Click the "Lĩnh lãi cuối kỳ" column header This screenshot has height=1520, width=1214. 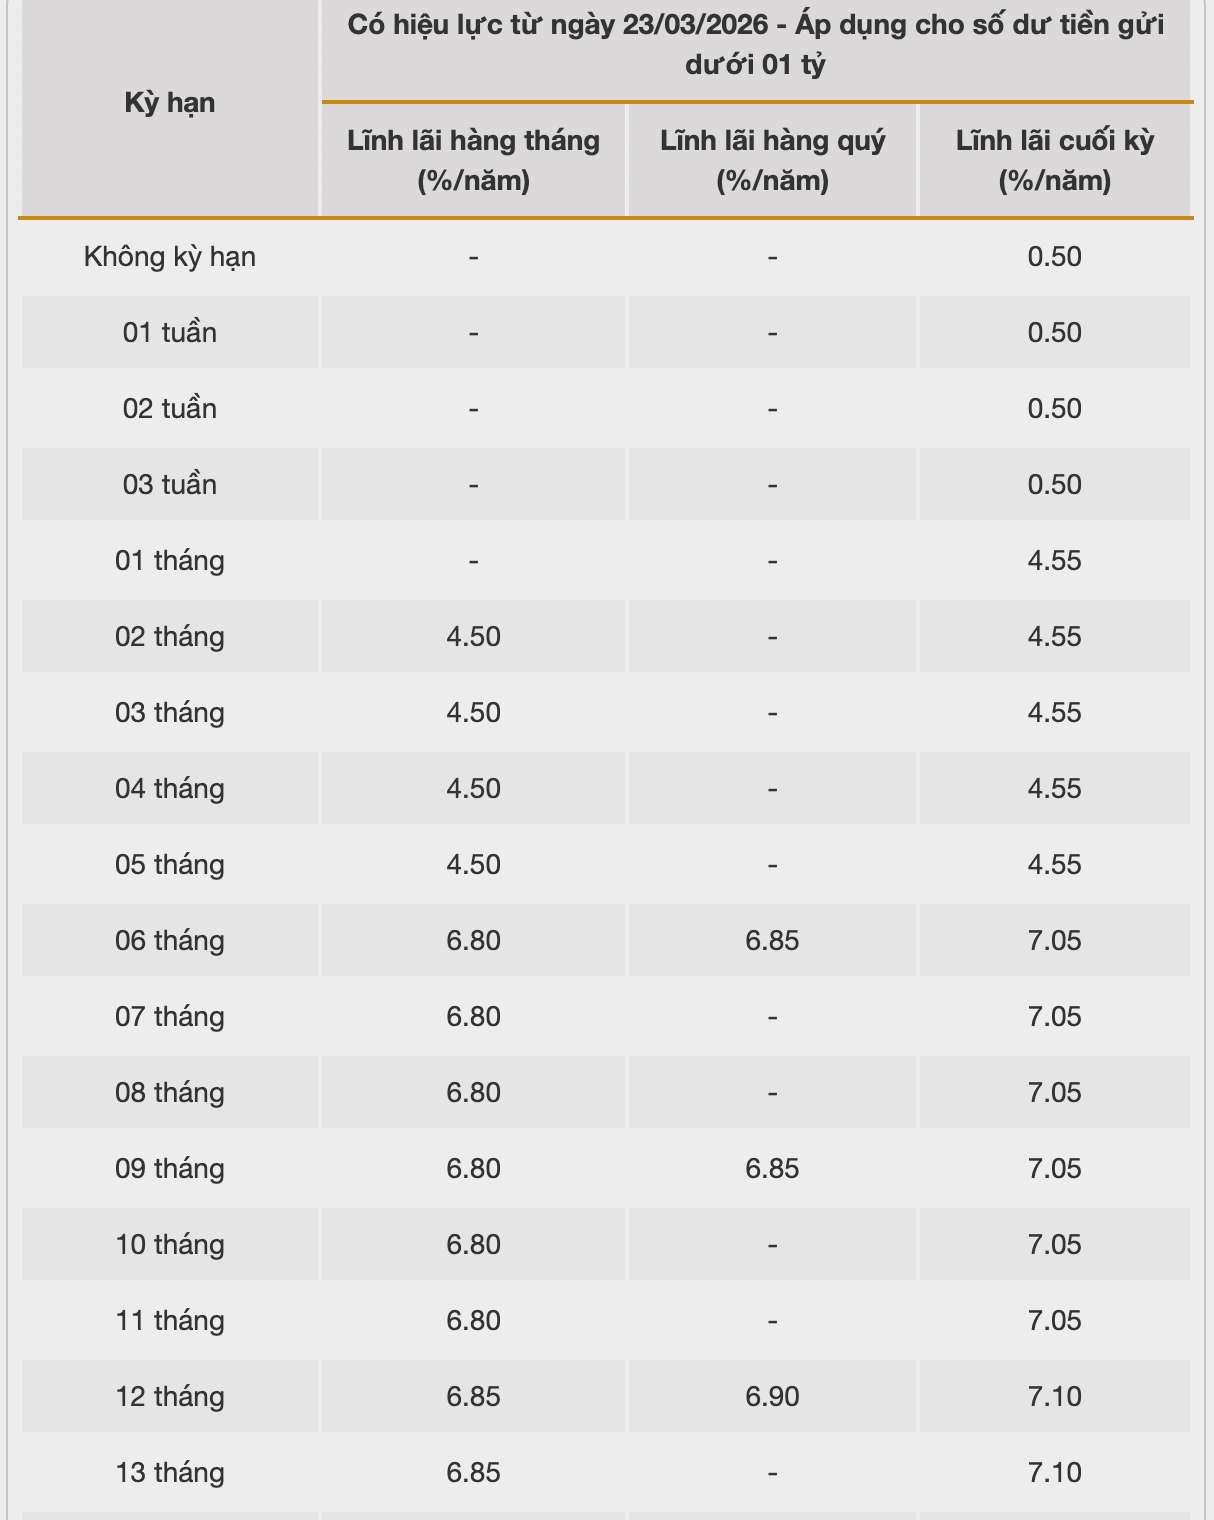(1055, 160)
